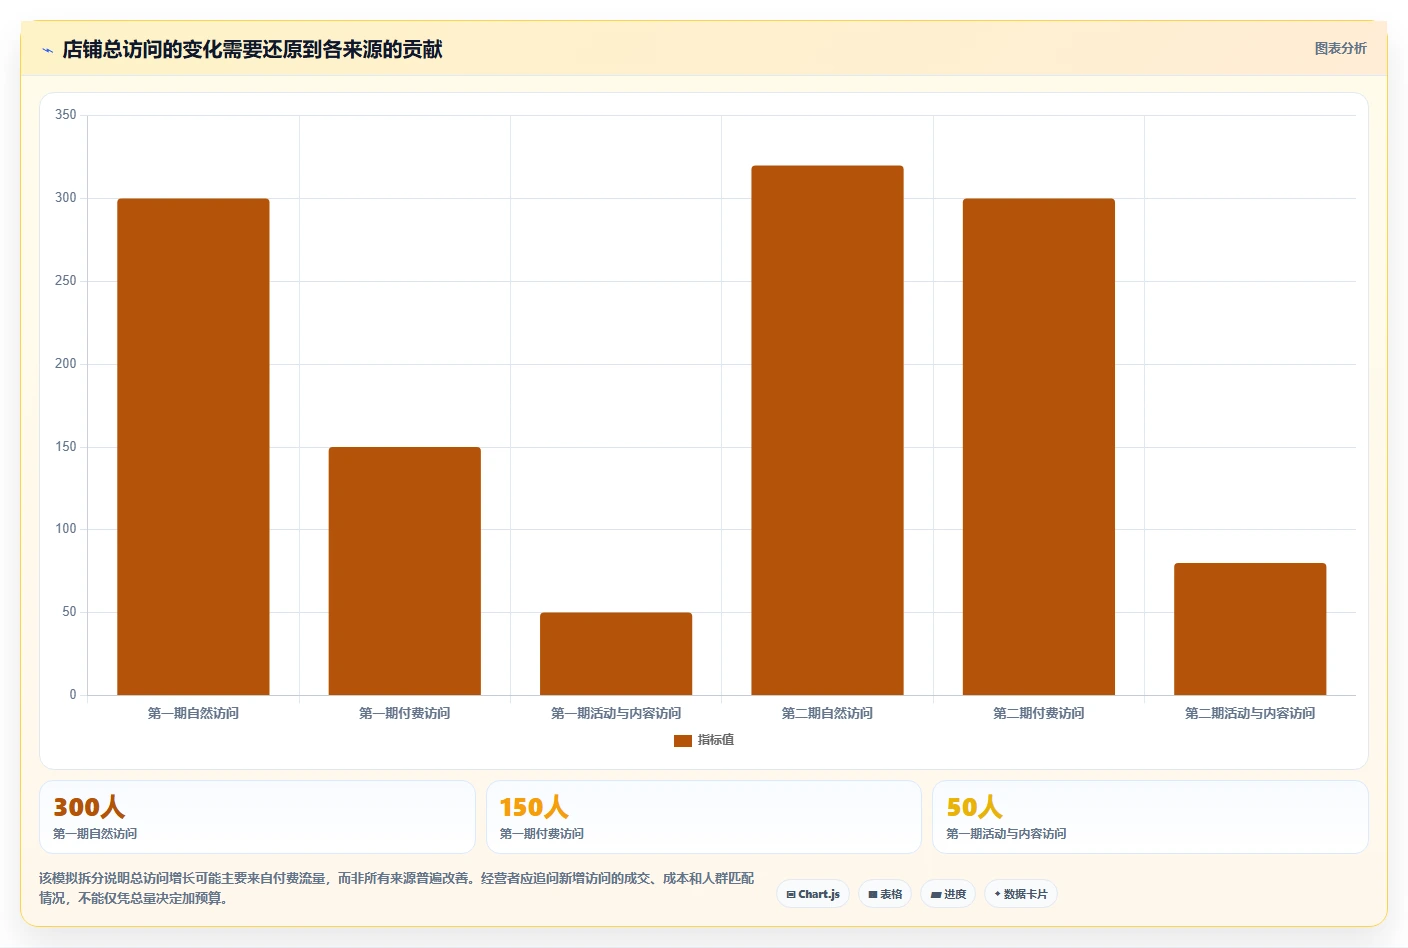This screenshot has width=1408, height=948.
Task: Click the icon in the Chart.js chip
Action: click(x=791, y=895)
